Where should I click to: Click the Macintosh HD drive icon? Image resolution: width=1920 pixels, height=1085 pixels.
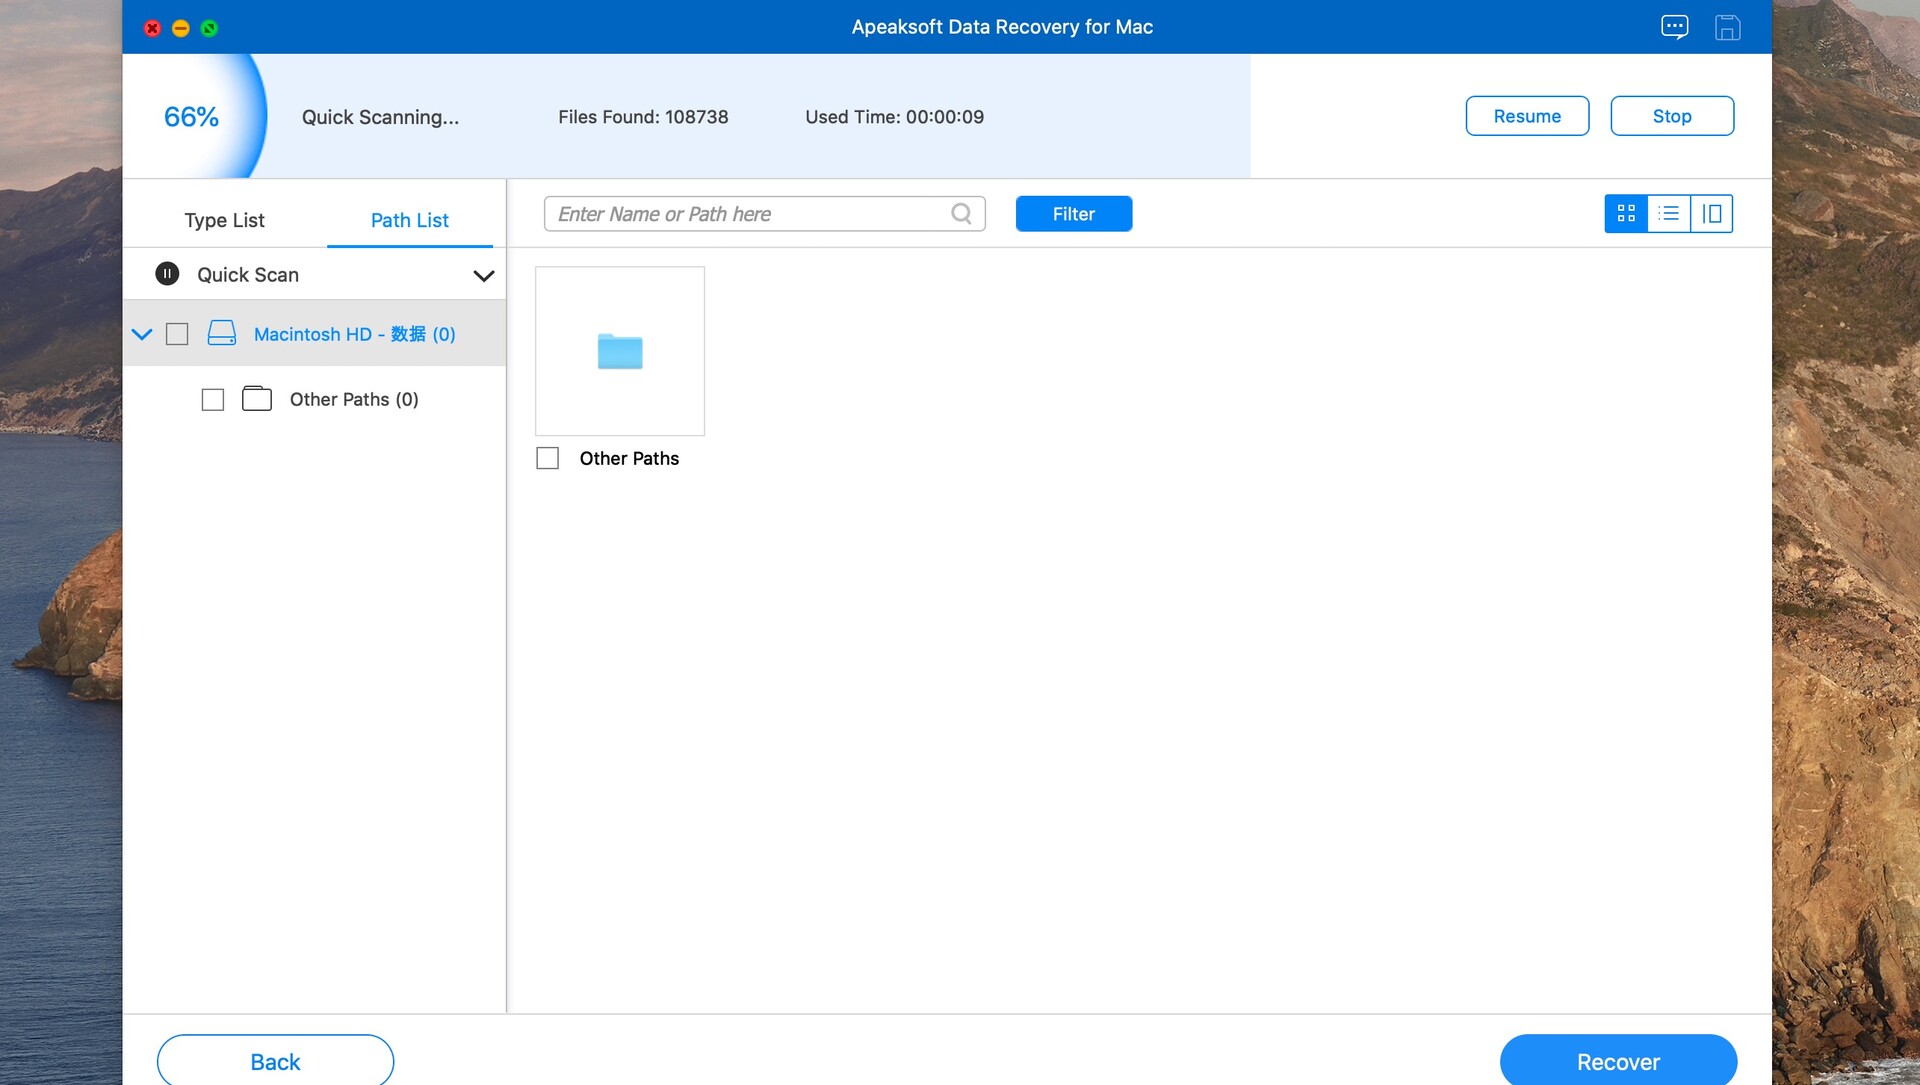(x=221, y=334)
